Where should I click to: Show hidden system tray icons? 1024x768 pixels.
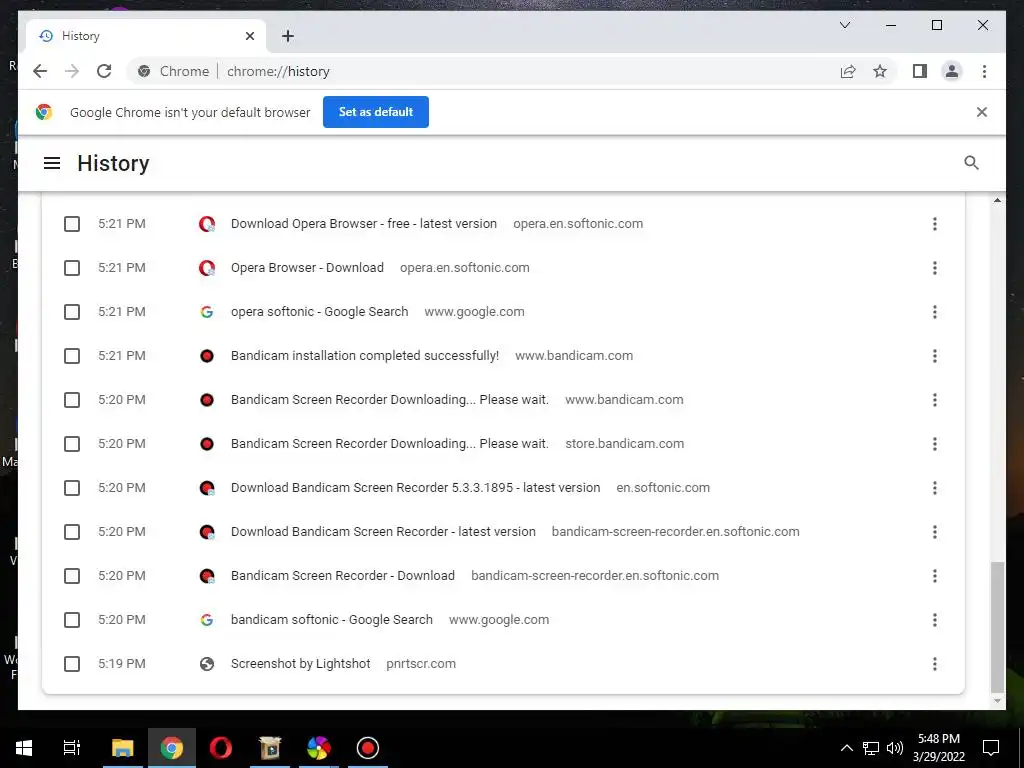(x=846, y=748)
